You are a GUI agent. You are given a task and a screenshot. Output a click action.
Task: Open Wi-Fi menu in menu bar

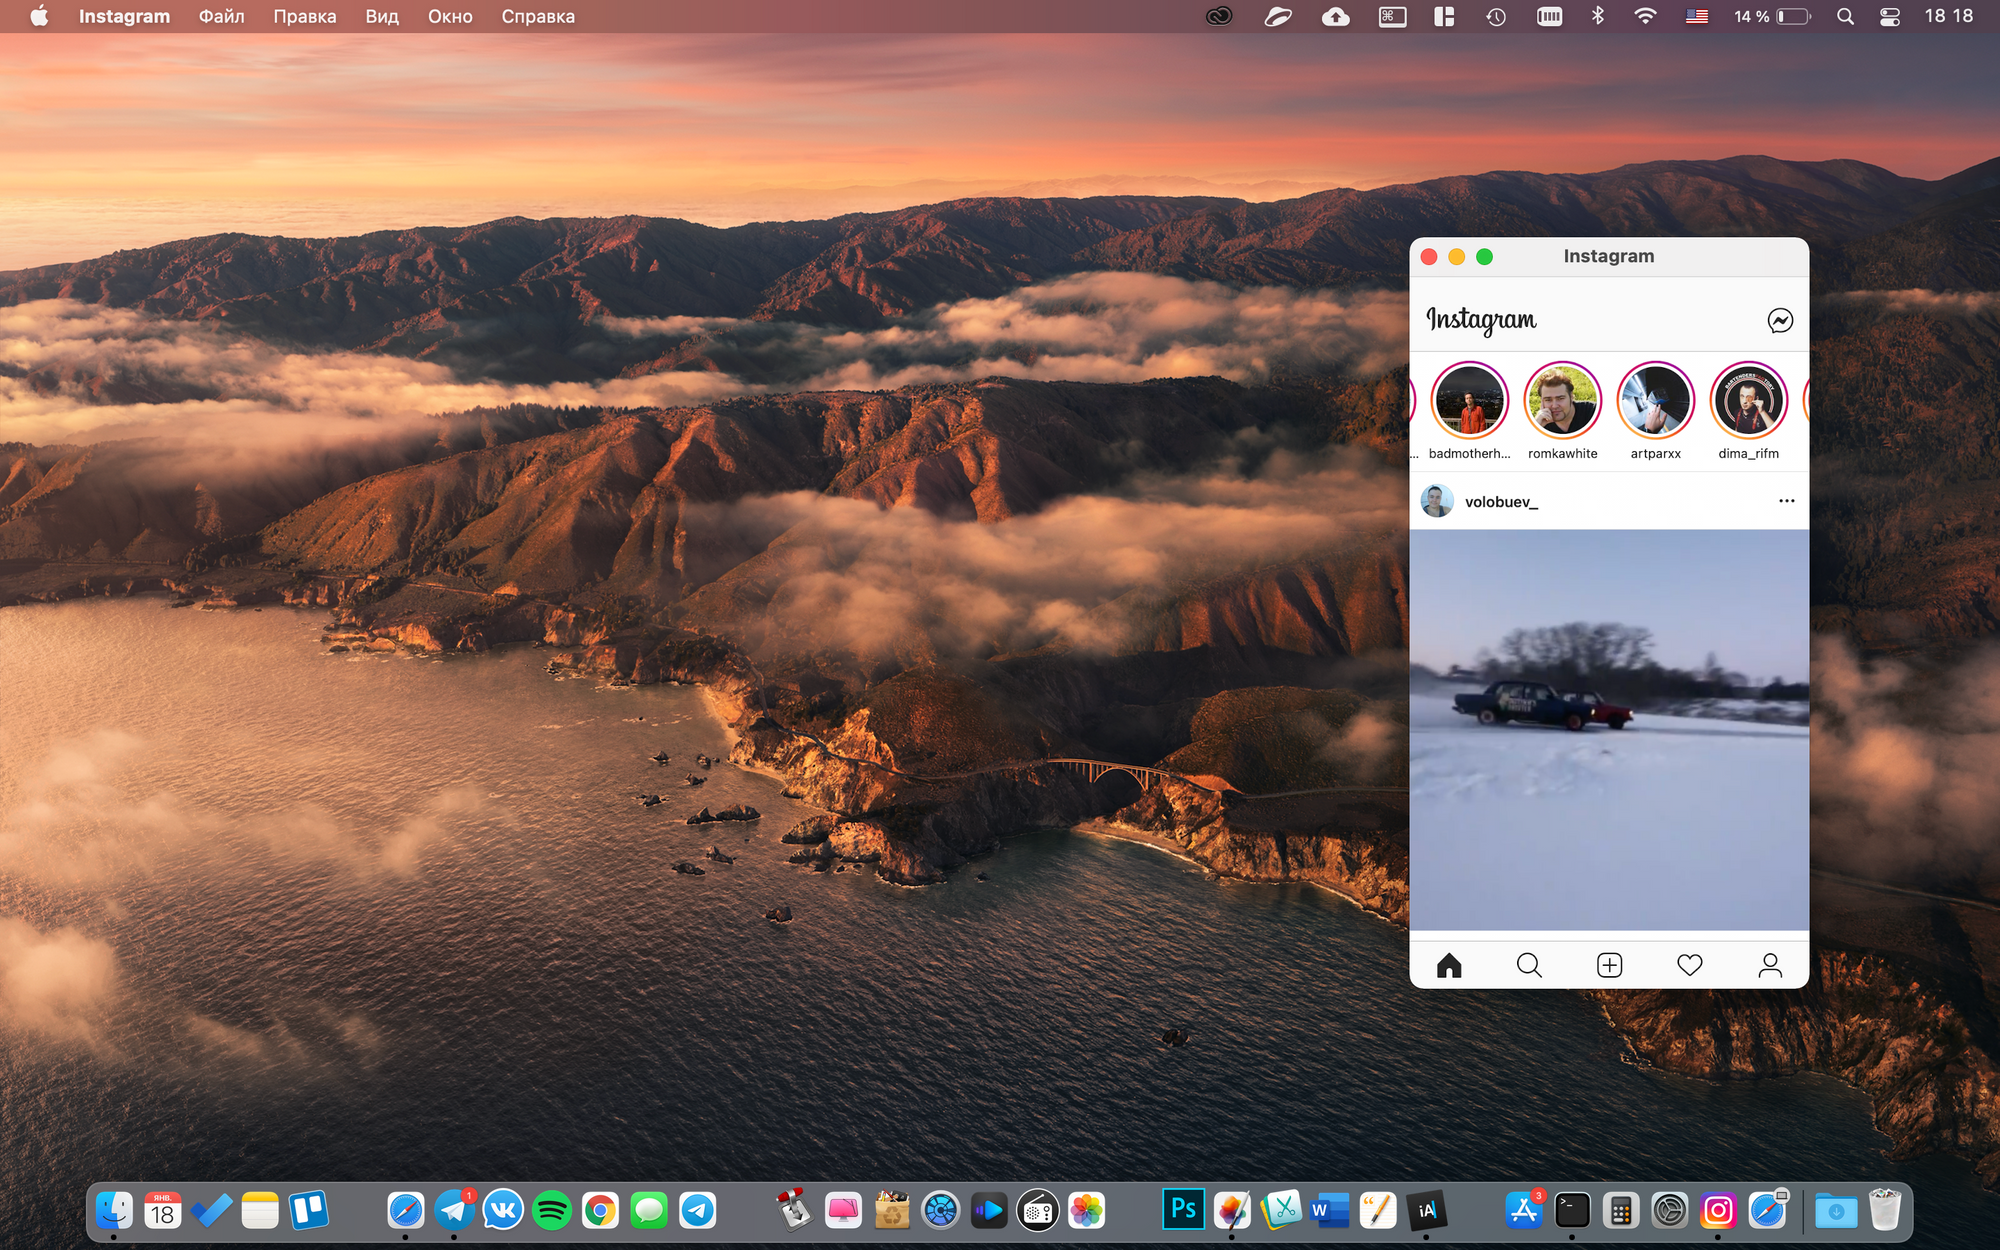point(1645,16)
